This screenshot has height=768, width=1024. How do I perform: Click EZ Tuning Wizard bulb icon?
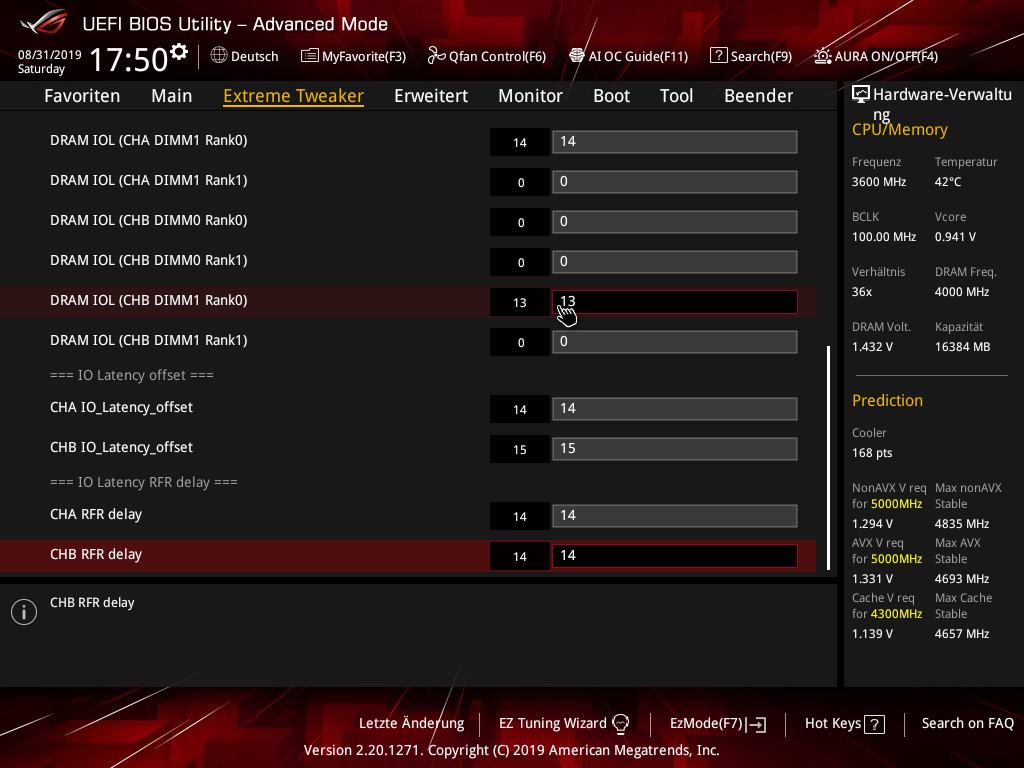[620, 724]
